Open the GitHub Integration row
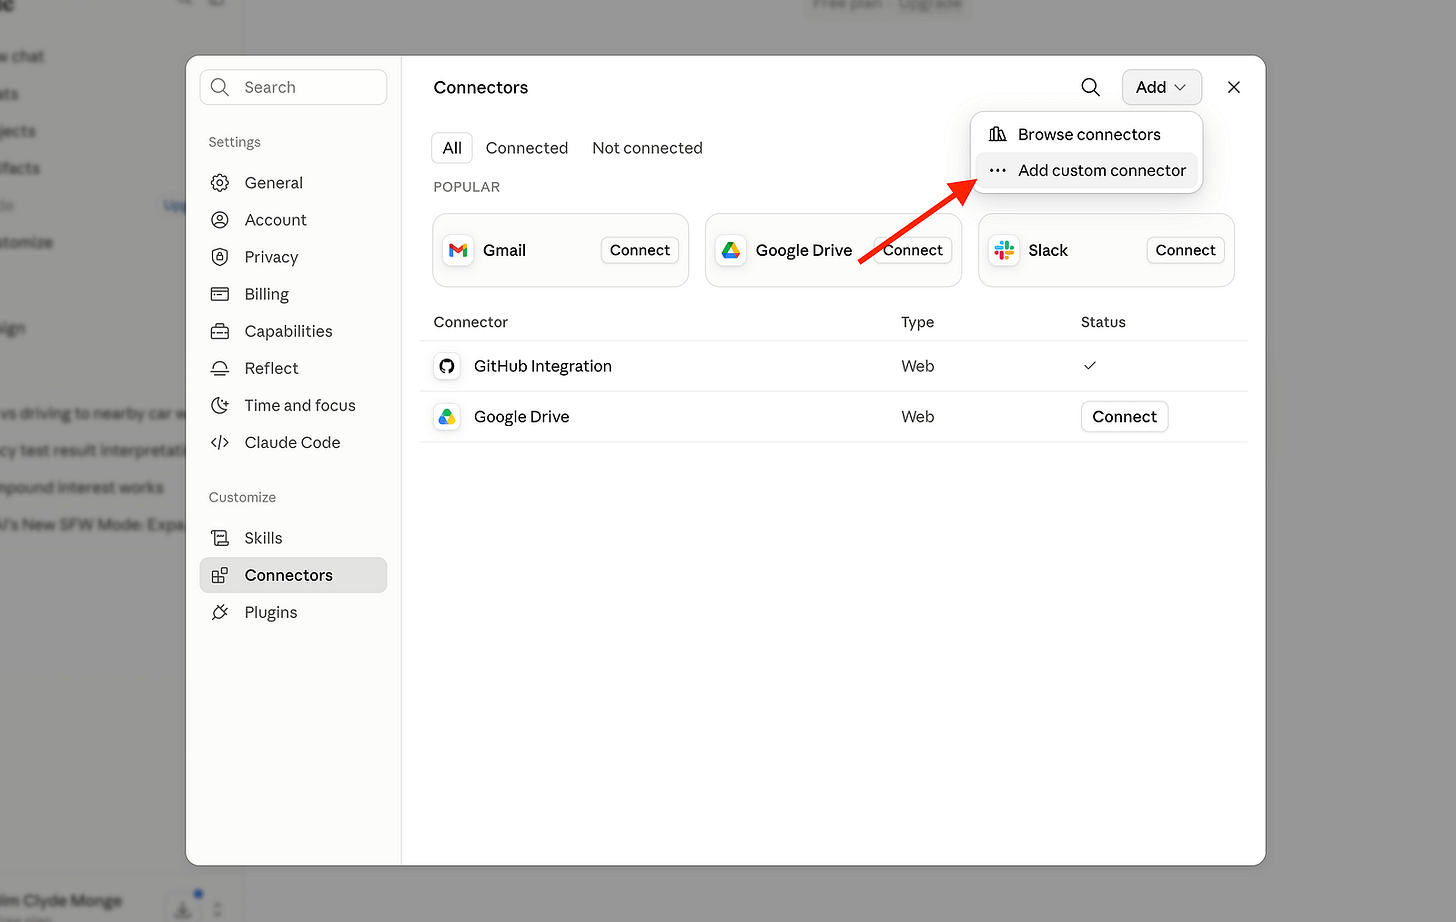Screen dimensions: 1456x922 (x=834, y=366)
